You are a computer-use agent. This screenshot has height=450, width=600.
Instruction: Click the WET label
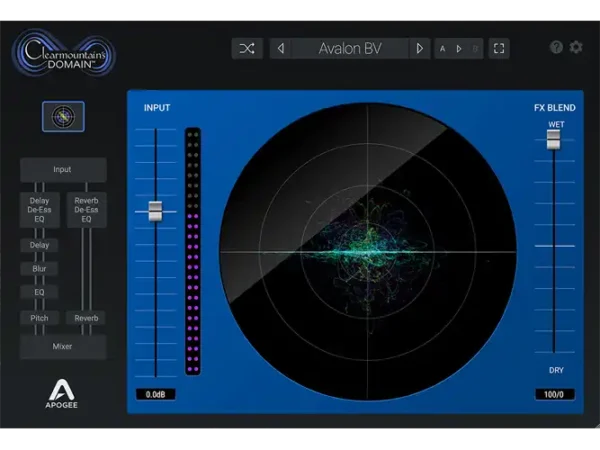coord(556,125)
